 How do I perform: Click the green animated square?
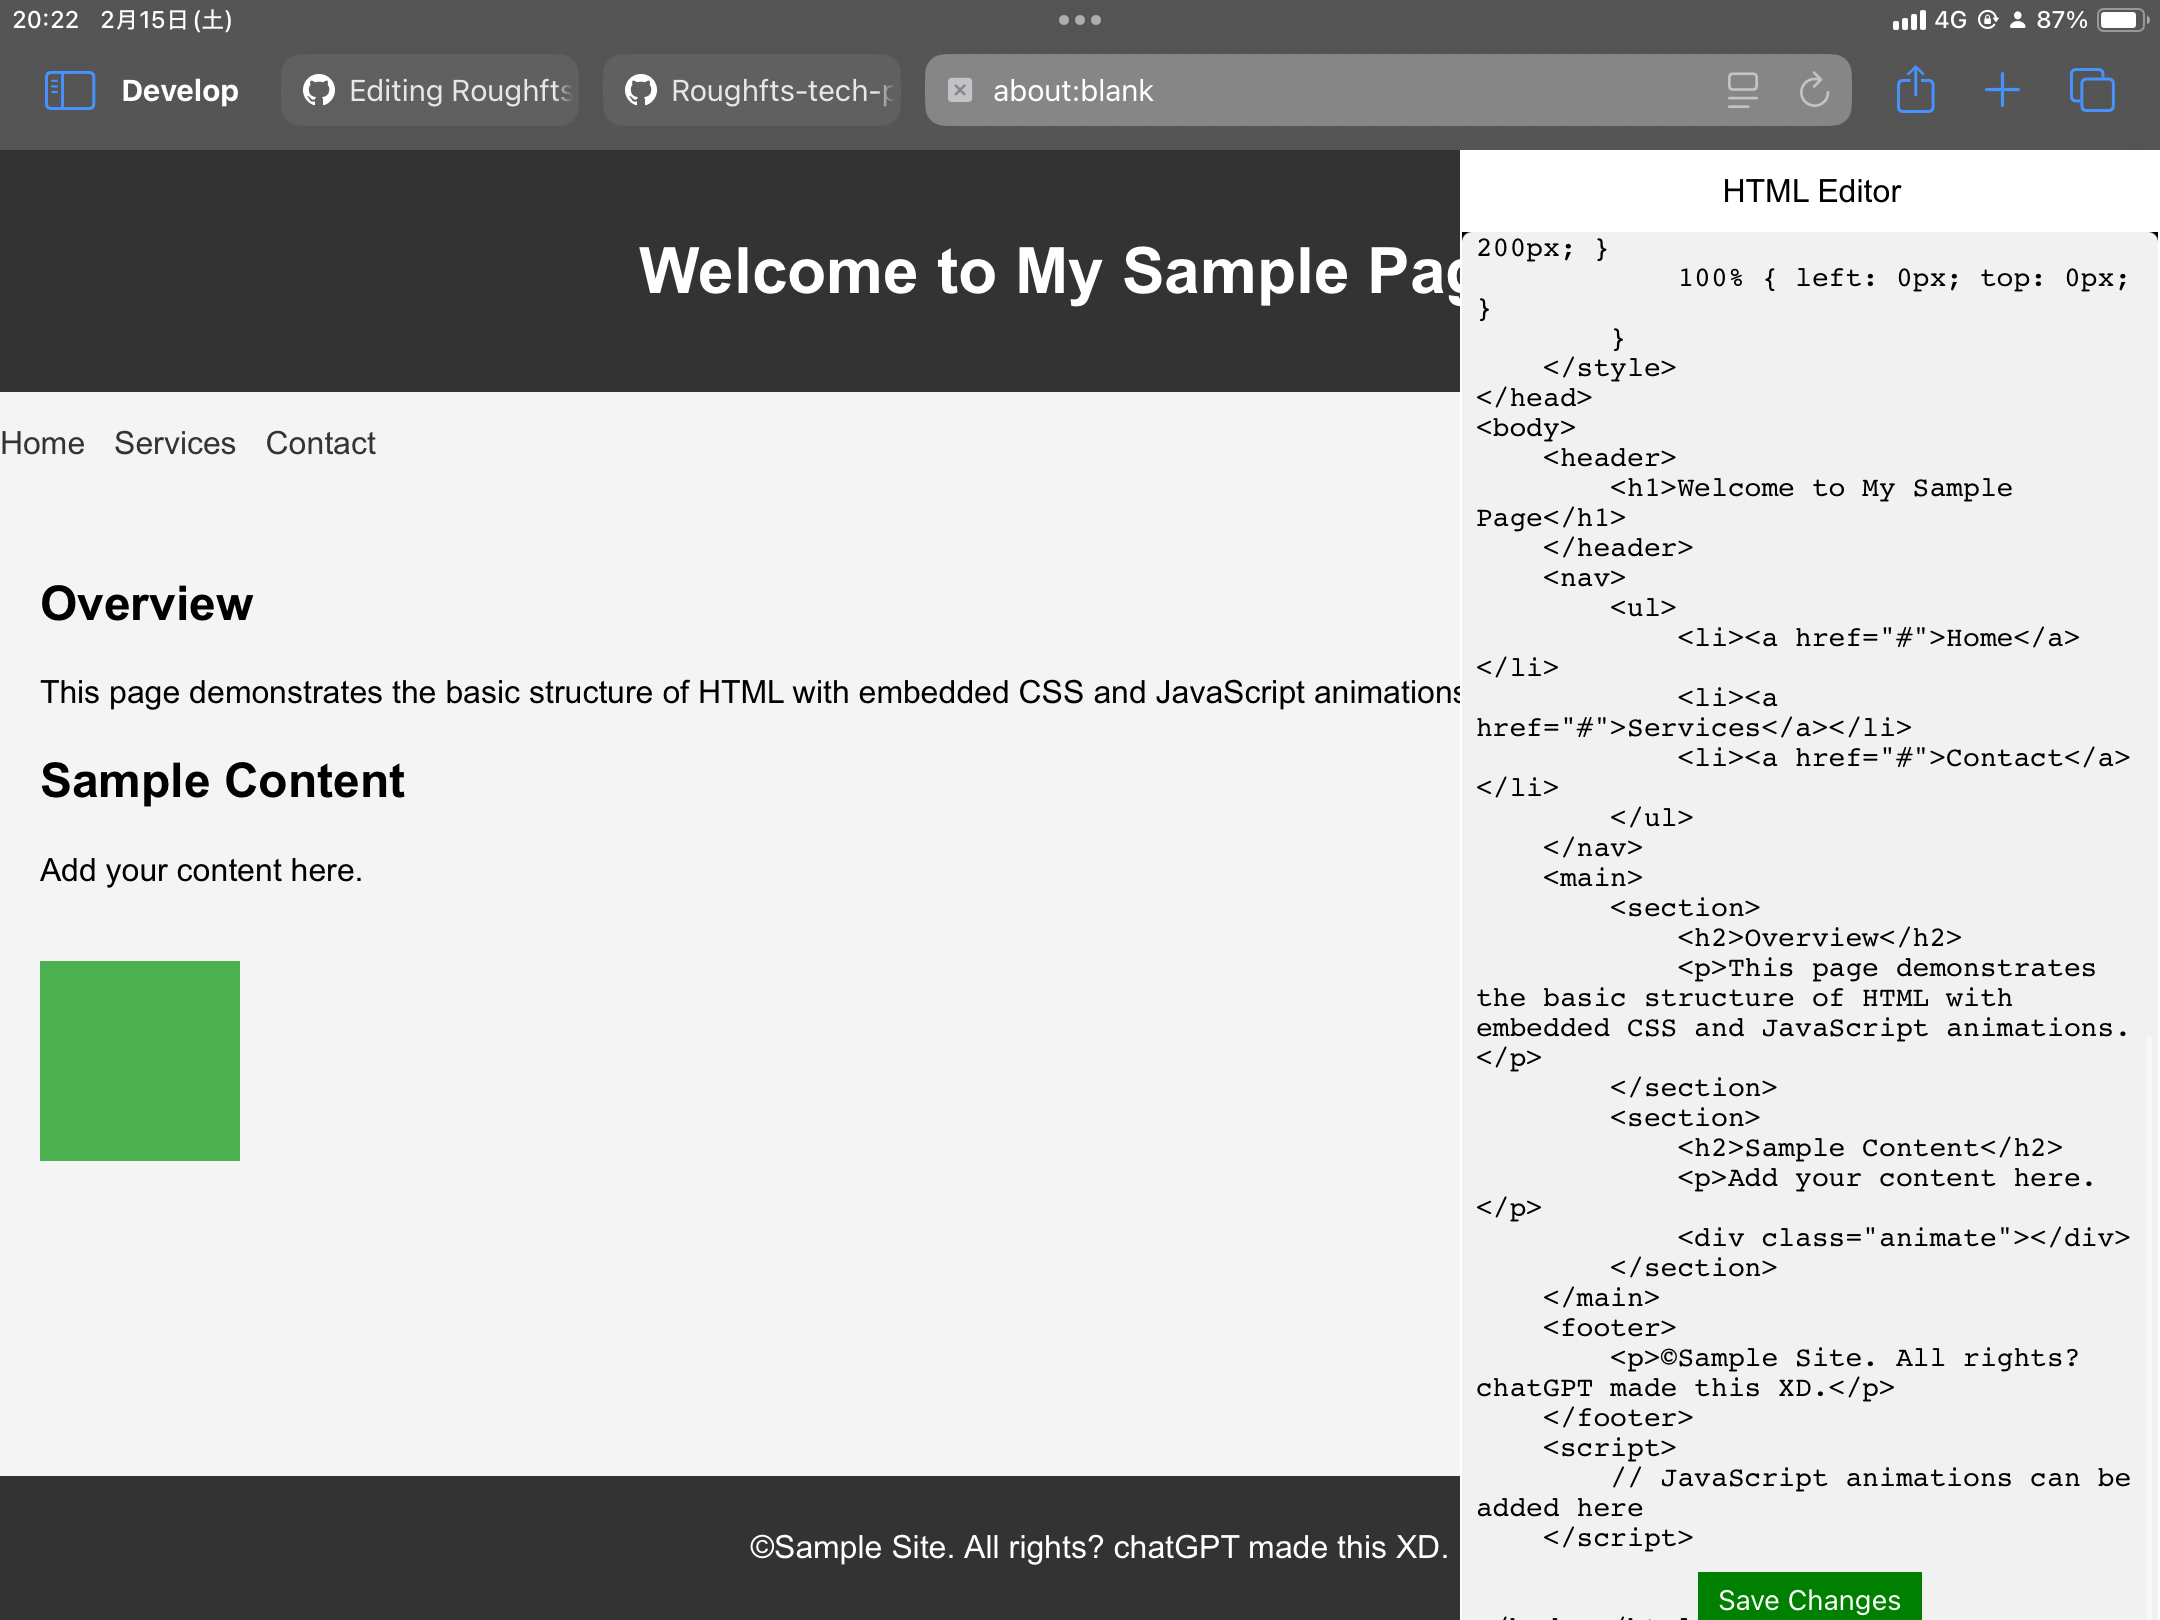tap(140, 1061)
